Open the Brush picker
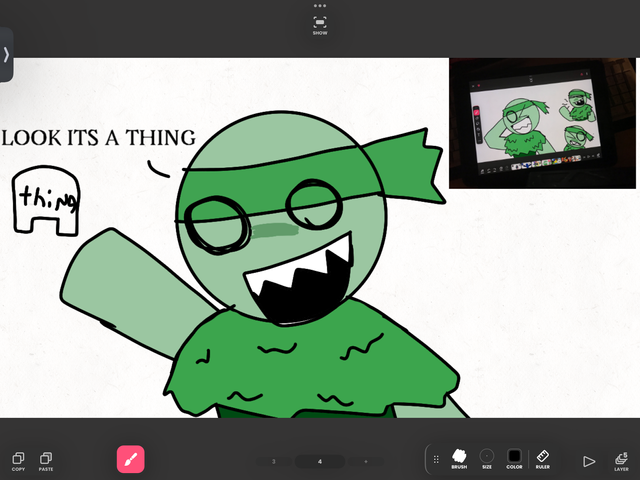The width and height of the screenshot is (640, 480). coord(459,458)
